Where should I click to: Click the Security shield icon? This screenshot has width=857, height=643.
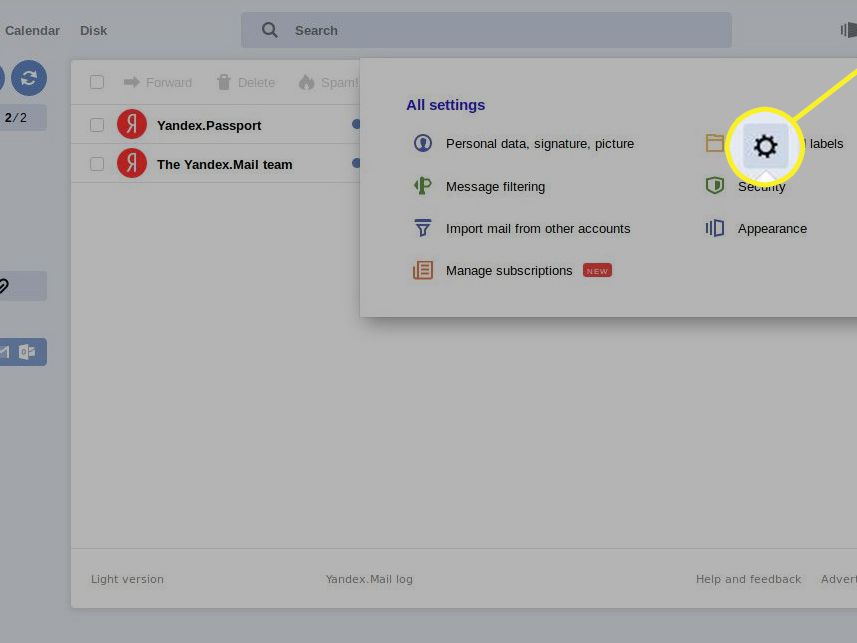click(x=714, y=186)
